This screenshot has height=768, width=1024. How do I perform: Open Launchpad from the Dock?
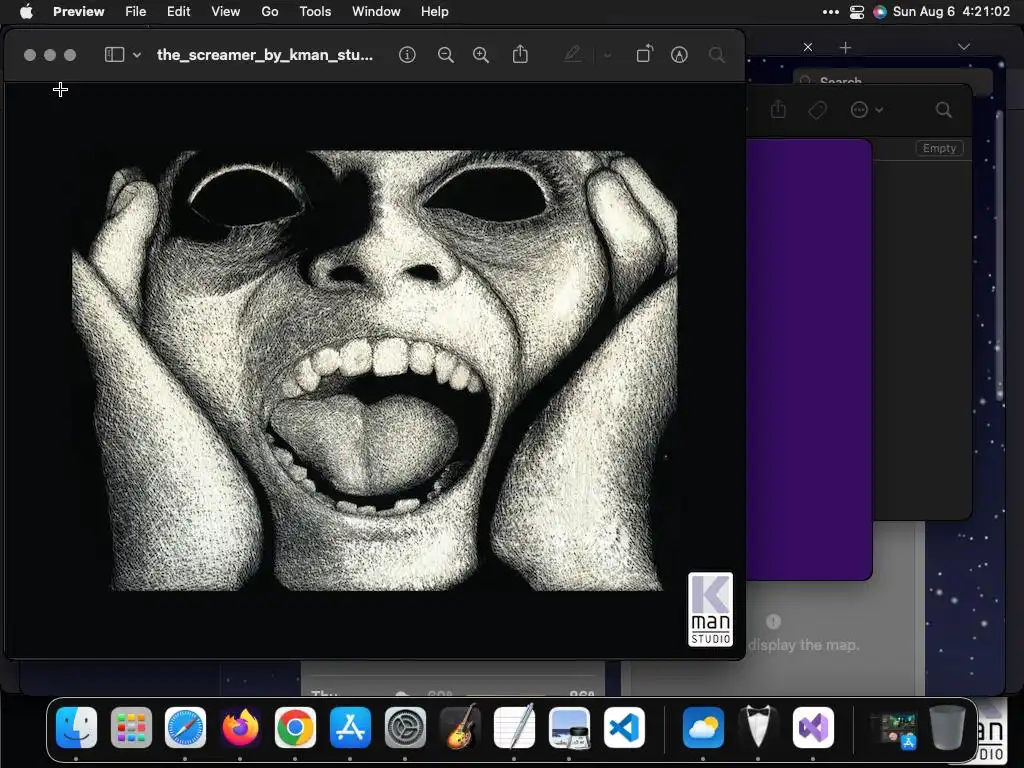pyautogui.click(x=131, y=727)
